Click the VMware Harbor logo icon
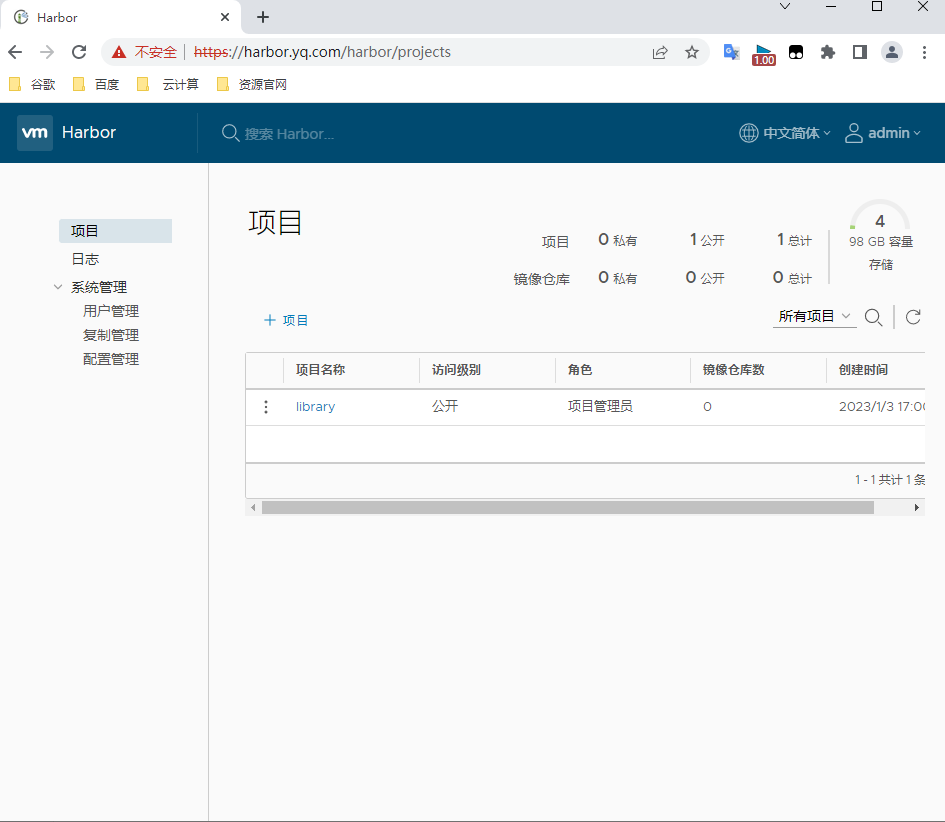Viewport: 945px width, 822px height. [x=35, y=133]
